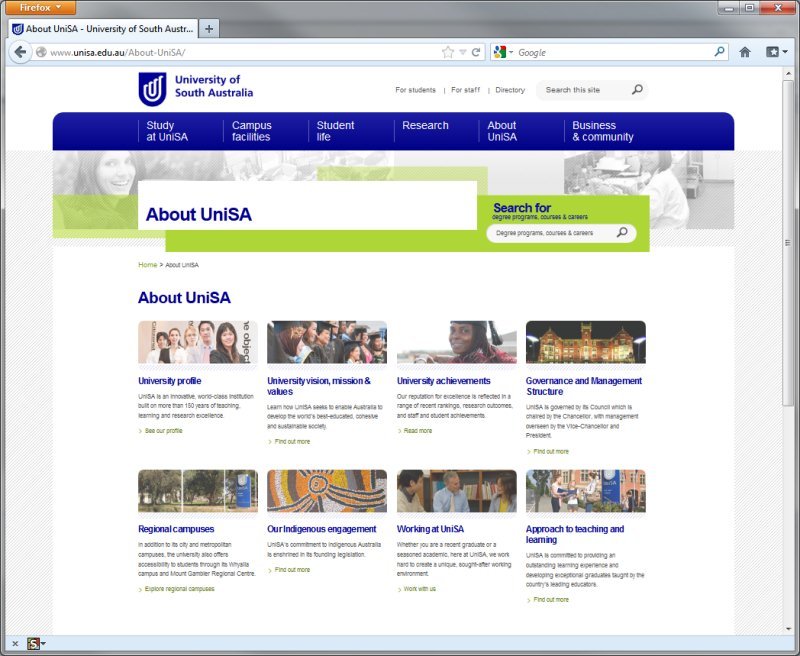
Task: Open the Firefox application menu
Action: (x=40, y=7)
